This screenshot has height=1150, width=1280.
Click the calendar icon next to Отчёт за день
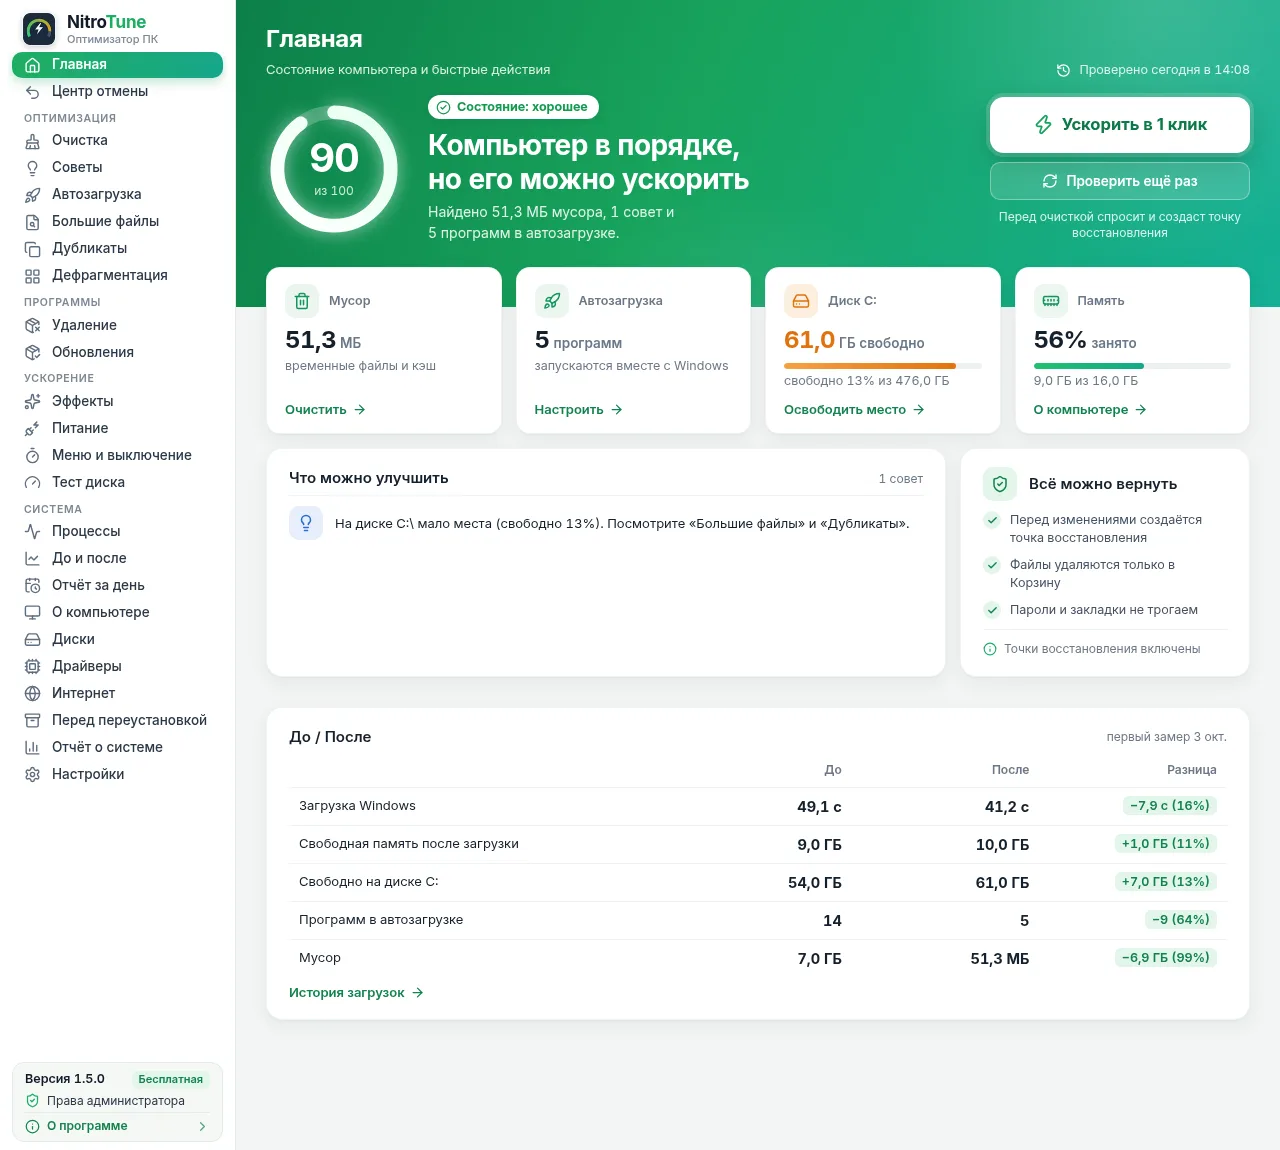tap(32, 585)
